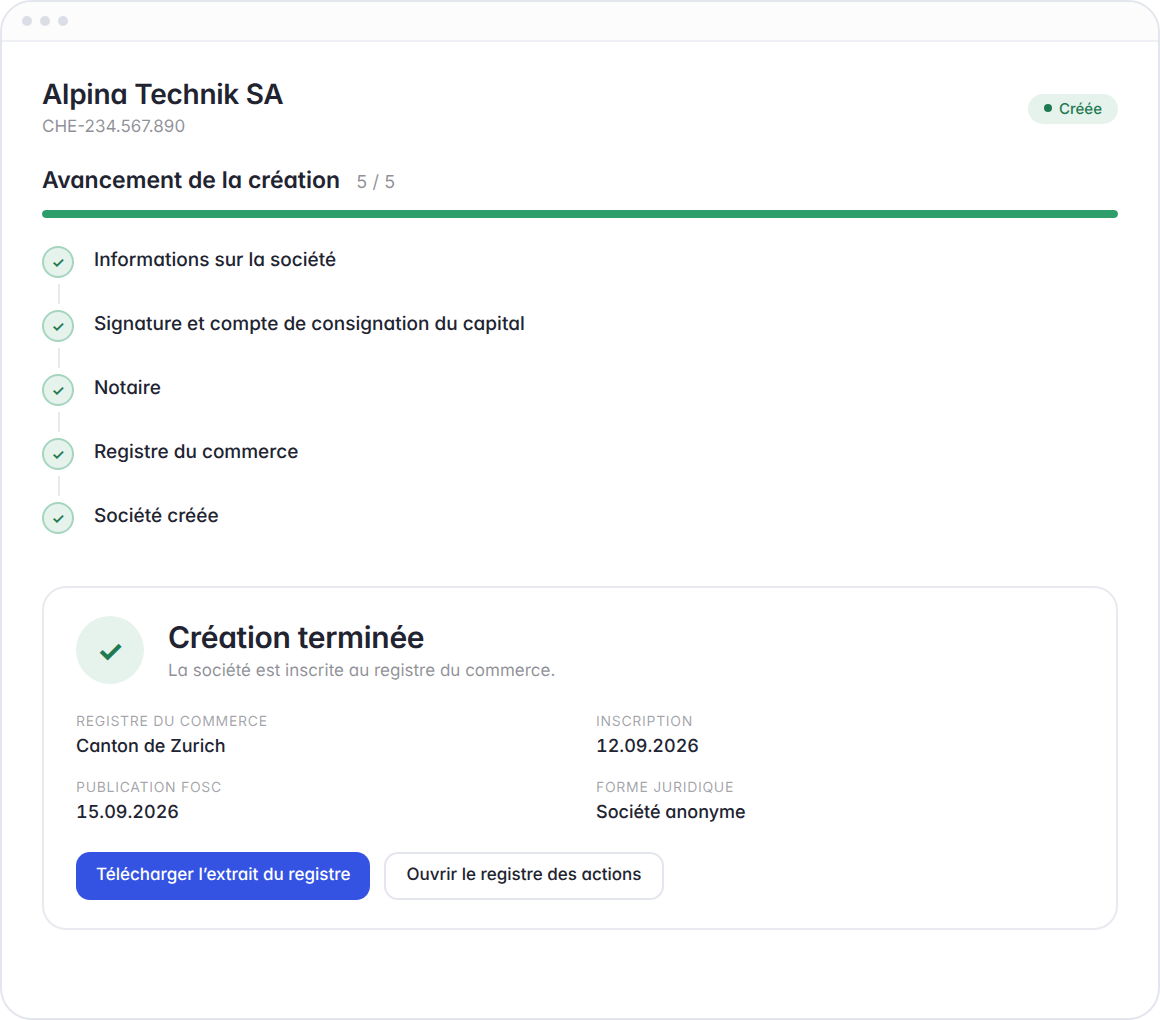Click the FORME JURIDIQUE field label
Screen dimensions: 1160x1020
(x=665, y=787)
